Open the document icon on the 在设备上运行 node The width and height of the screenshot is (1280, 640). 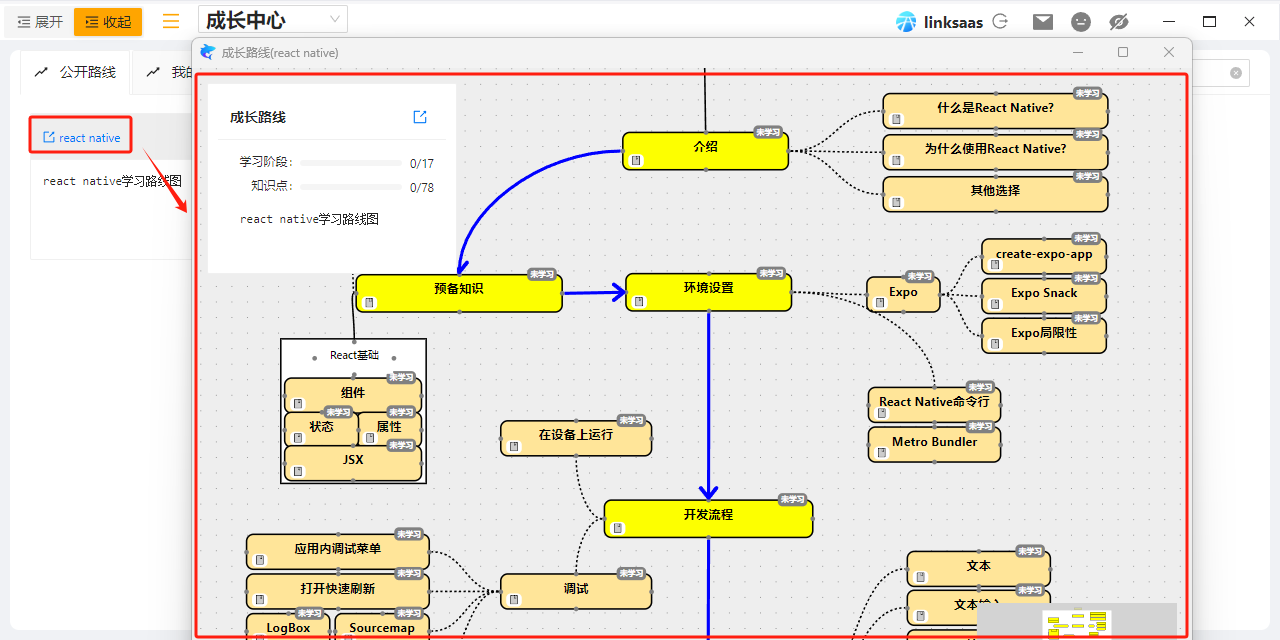point(514,446)
